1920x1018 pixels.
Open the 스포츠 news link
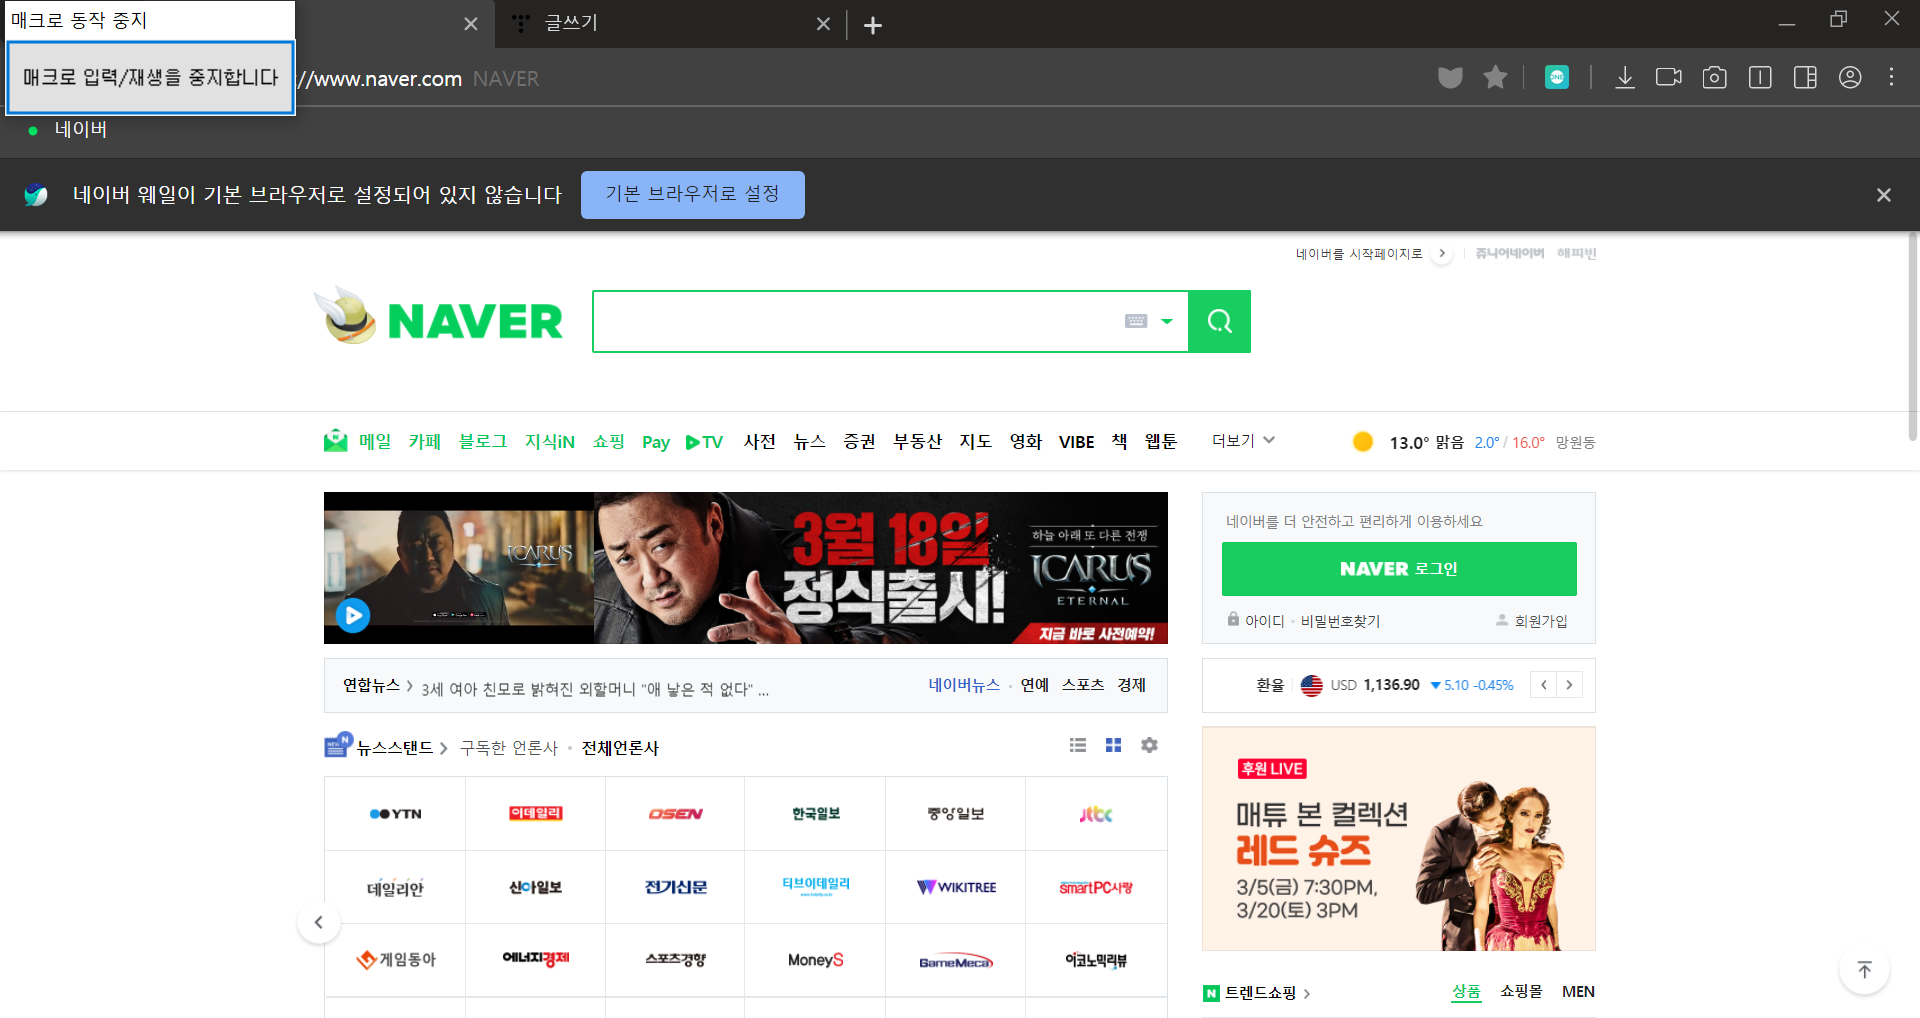[1083, 685]
